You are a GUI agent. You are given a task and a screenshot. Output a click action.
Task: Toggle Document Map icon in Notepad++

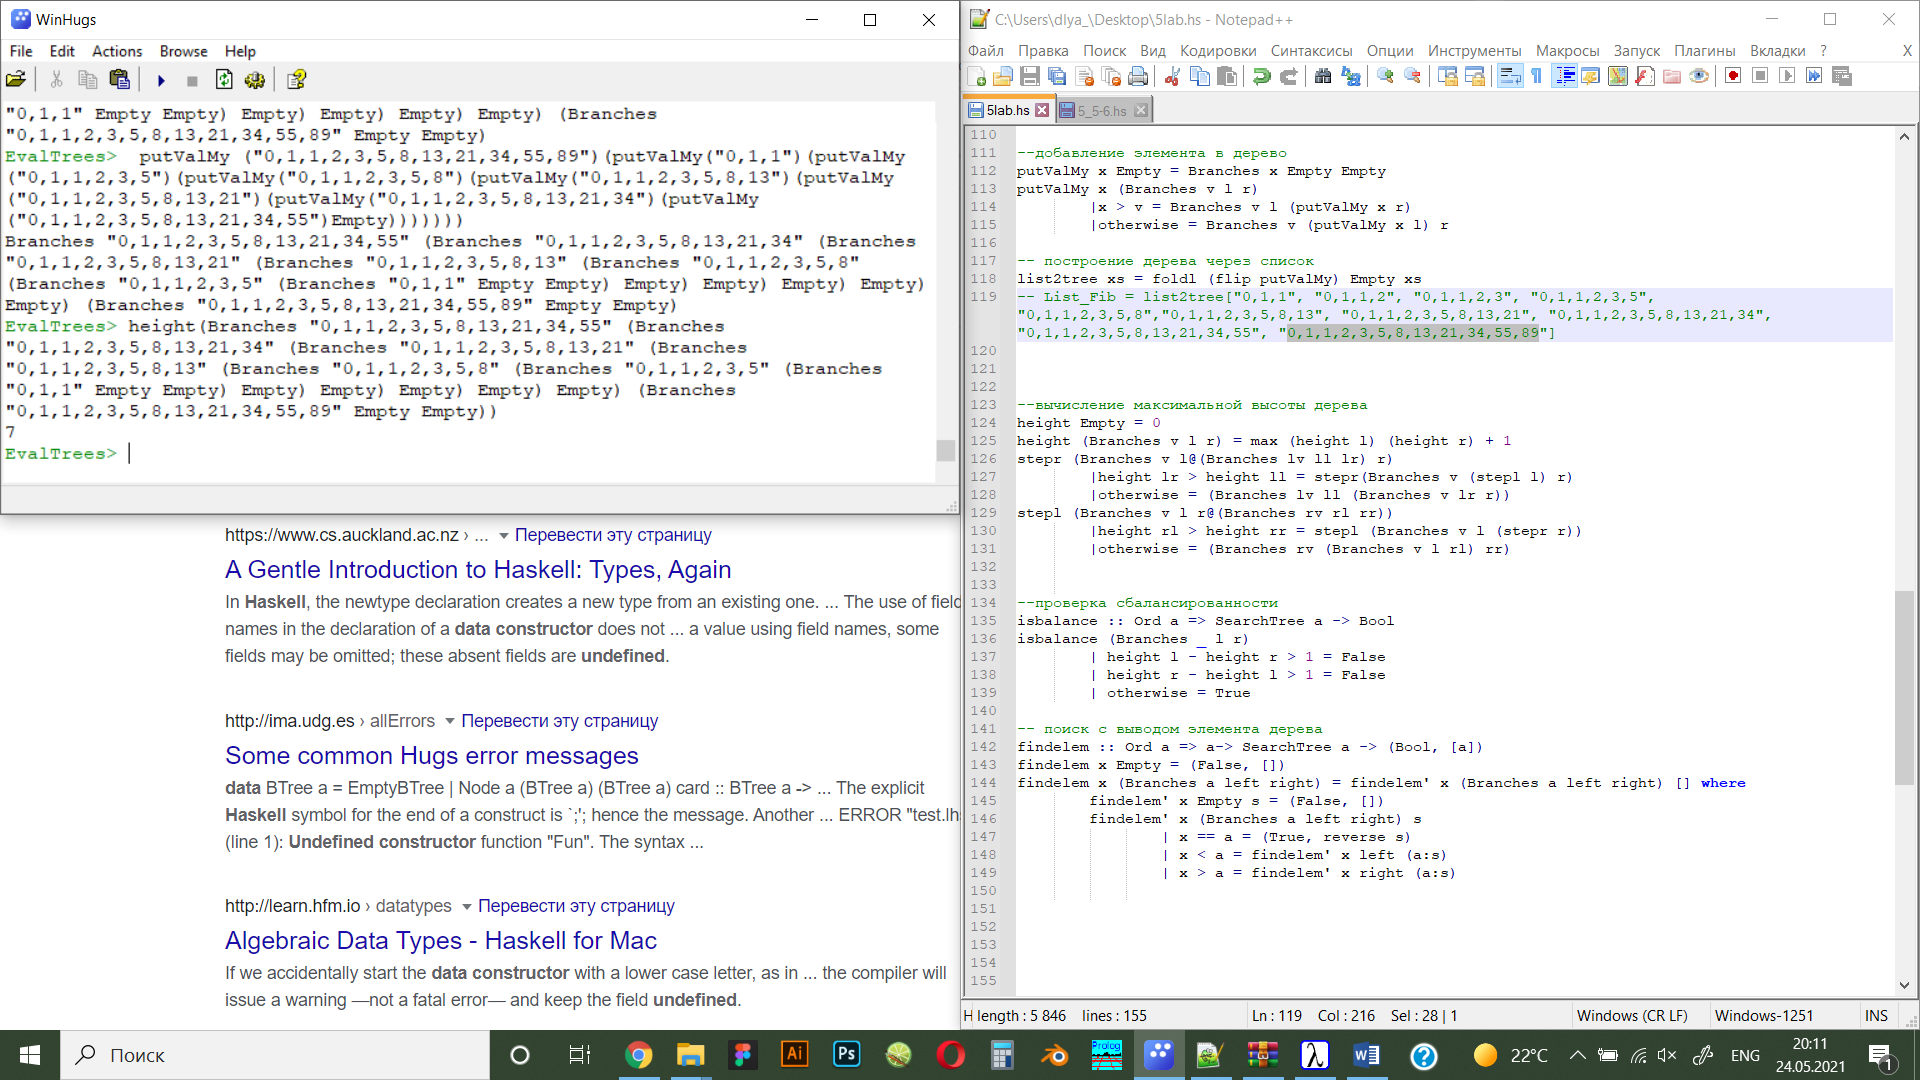point(1618,77)
